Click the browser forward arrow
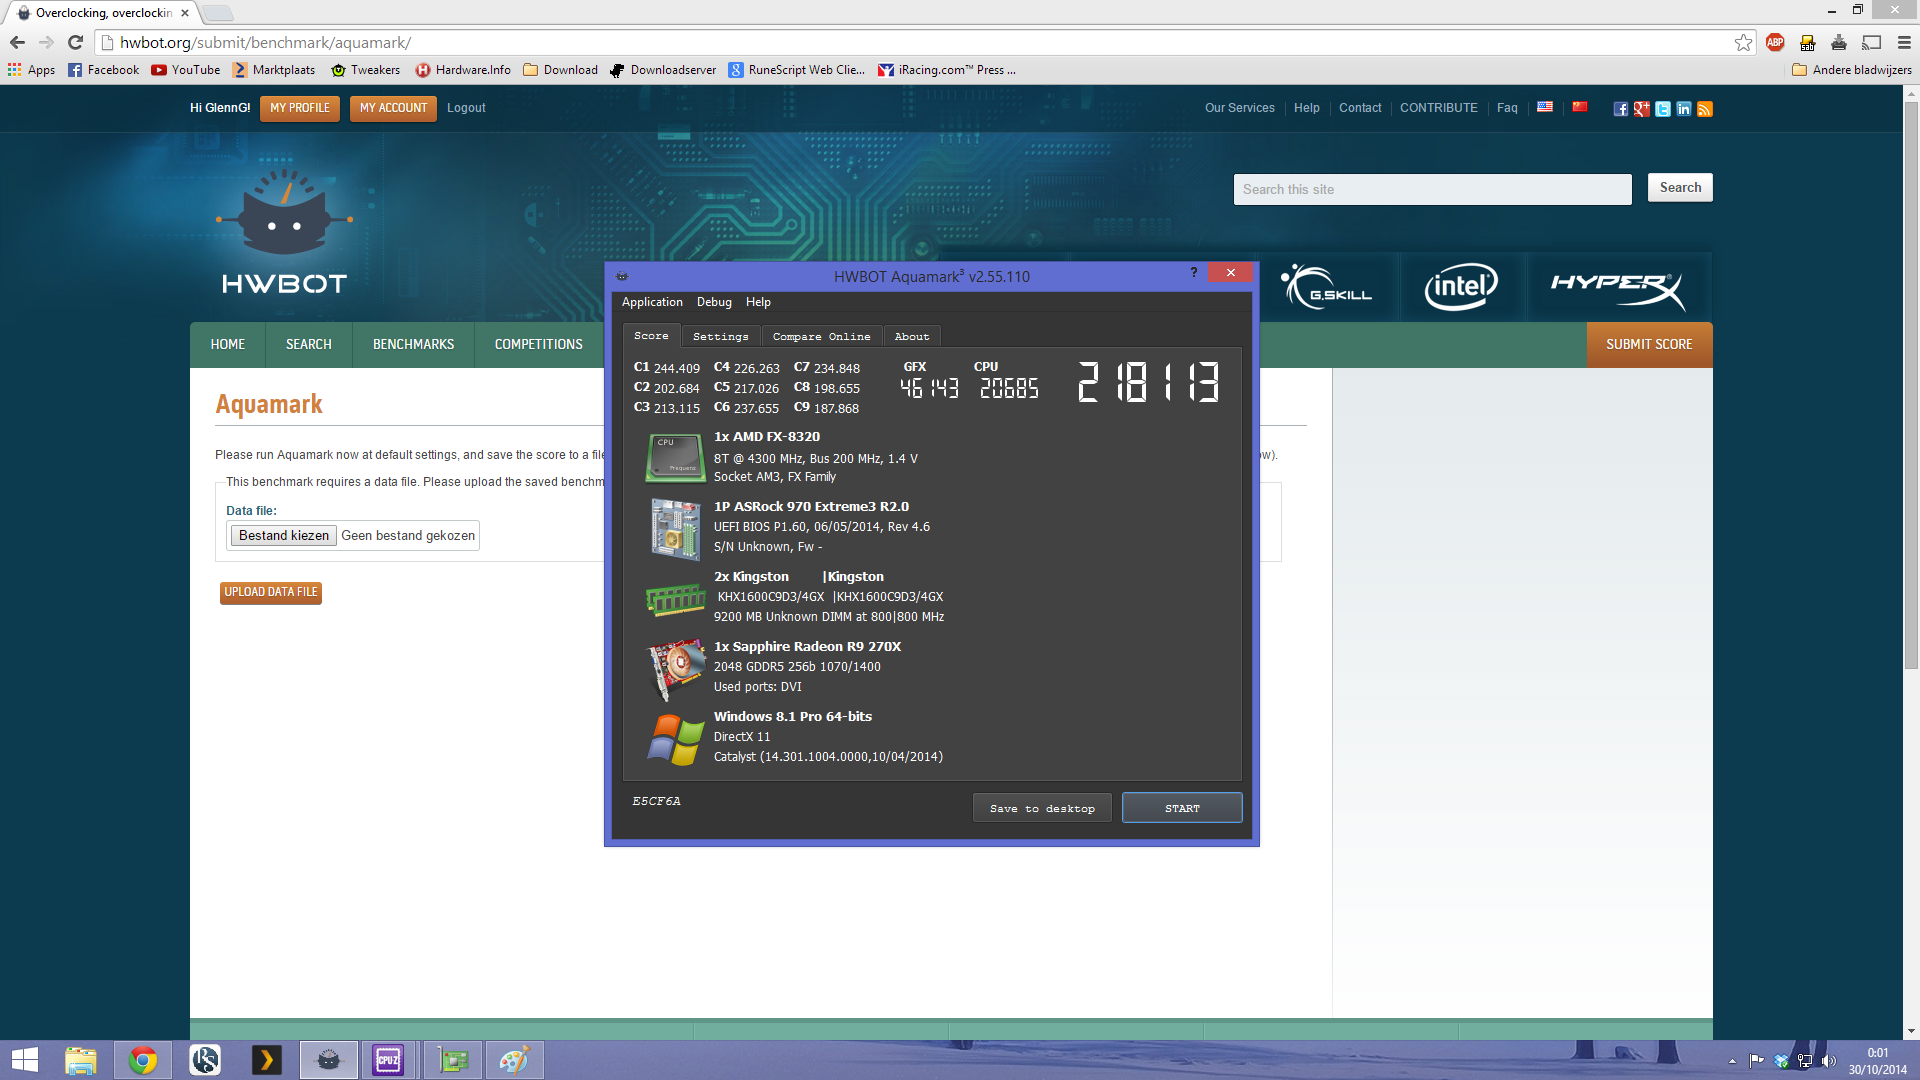This screenshot has width=1920, height=1080. click(x=46, y=42)
